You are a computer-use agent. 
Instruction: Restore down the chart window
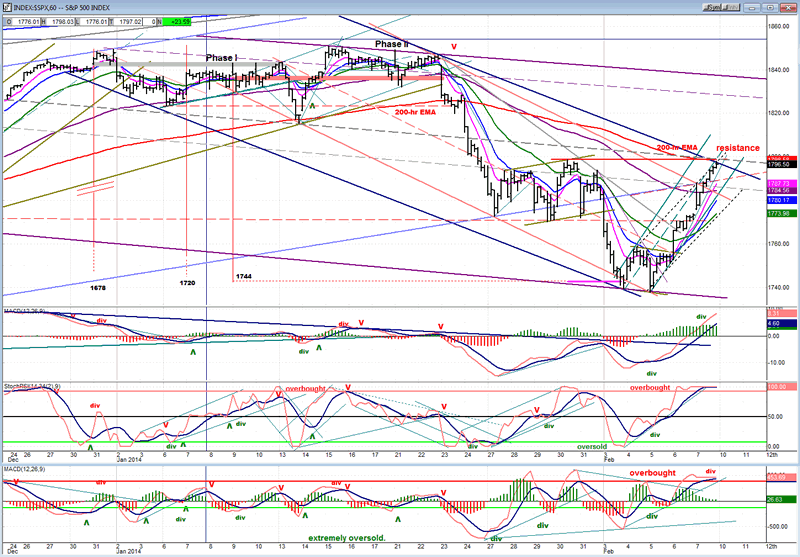coord(770,8)
